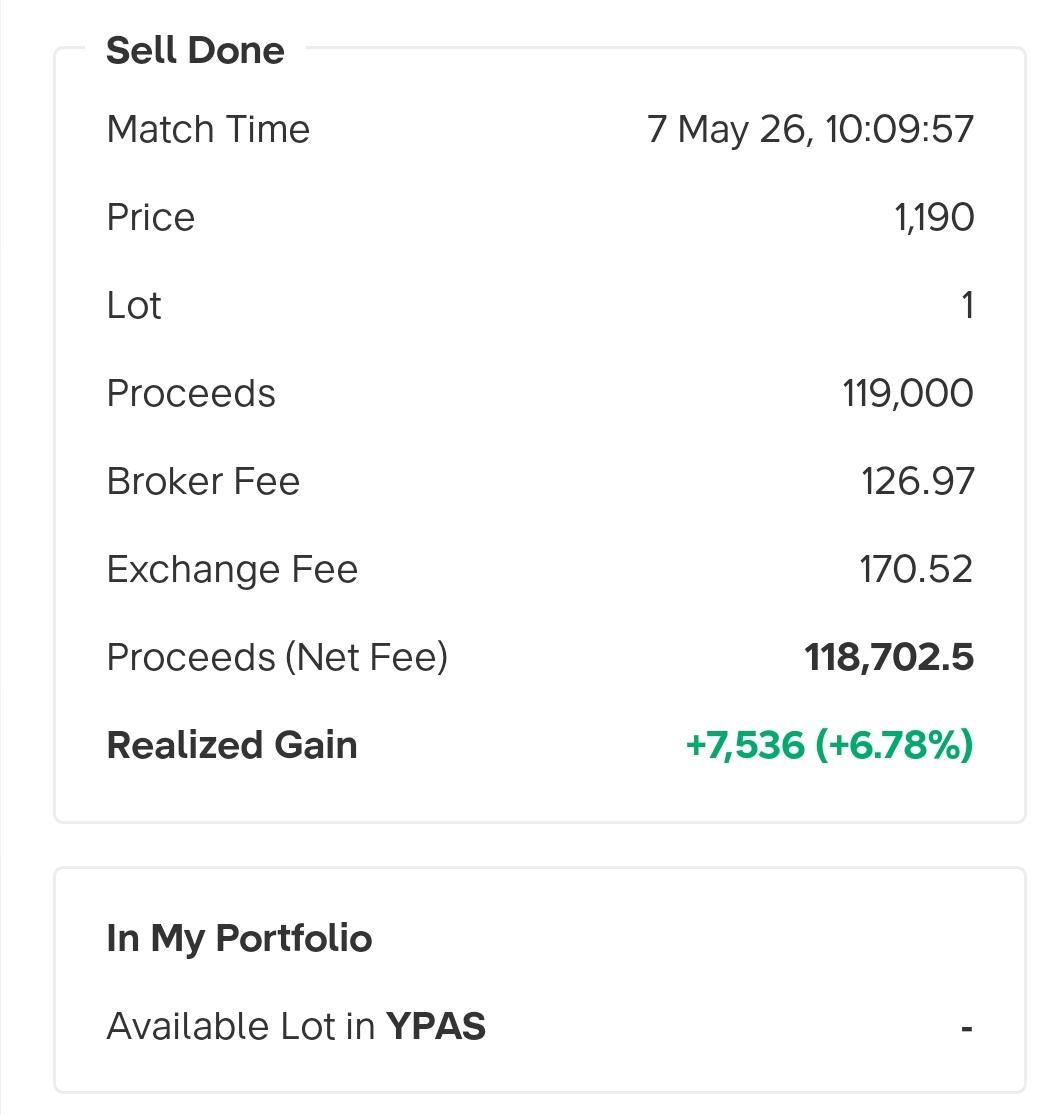Click the Proceeds (Net Fee) label

277,657
